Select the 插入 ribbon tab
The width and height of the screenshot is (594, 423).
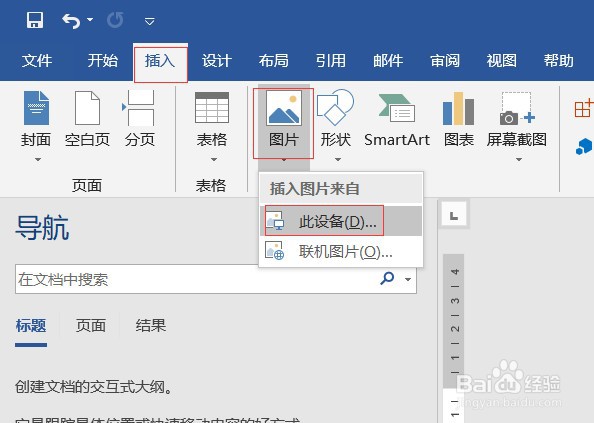point(160,61)
